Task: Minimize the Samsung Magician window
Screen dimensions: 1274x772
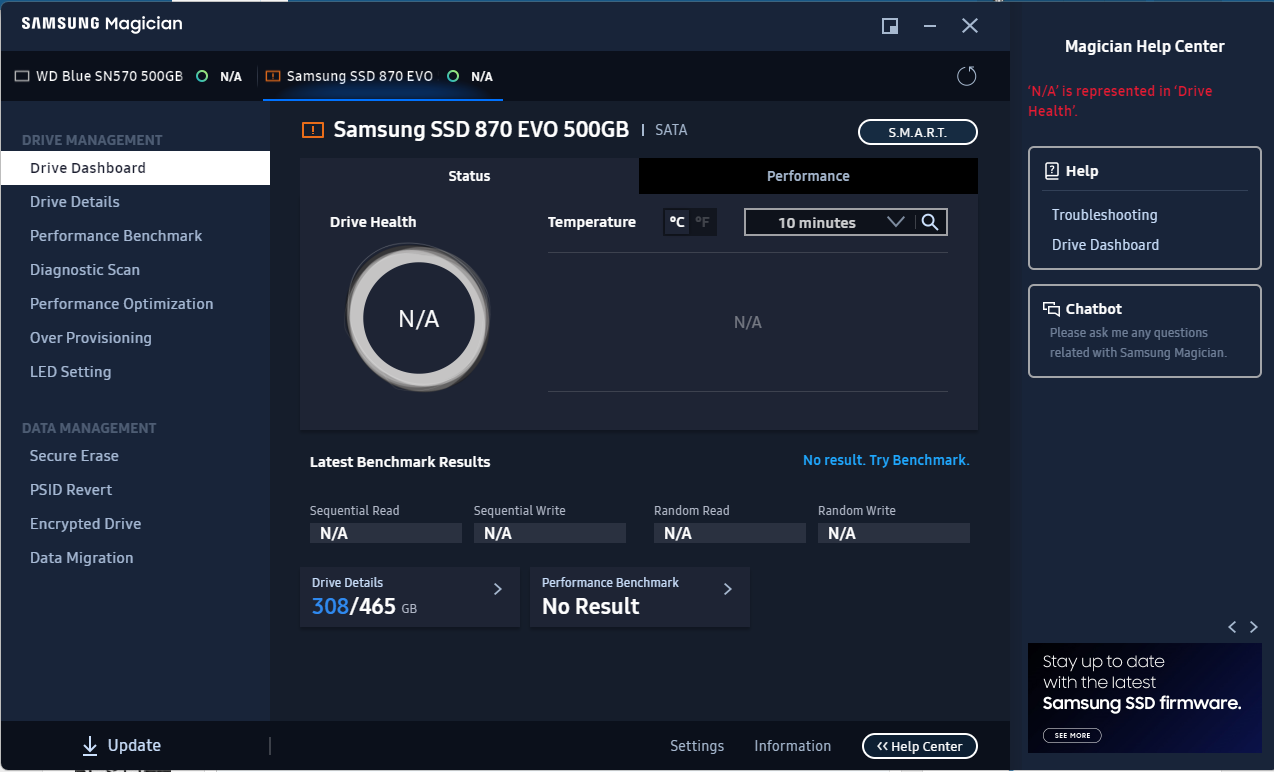Action: [930, 26]
